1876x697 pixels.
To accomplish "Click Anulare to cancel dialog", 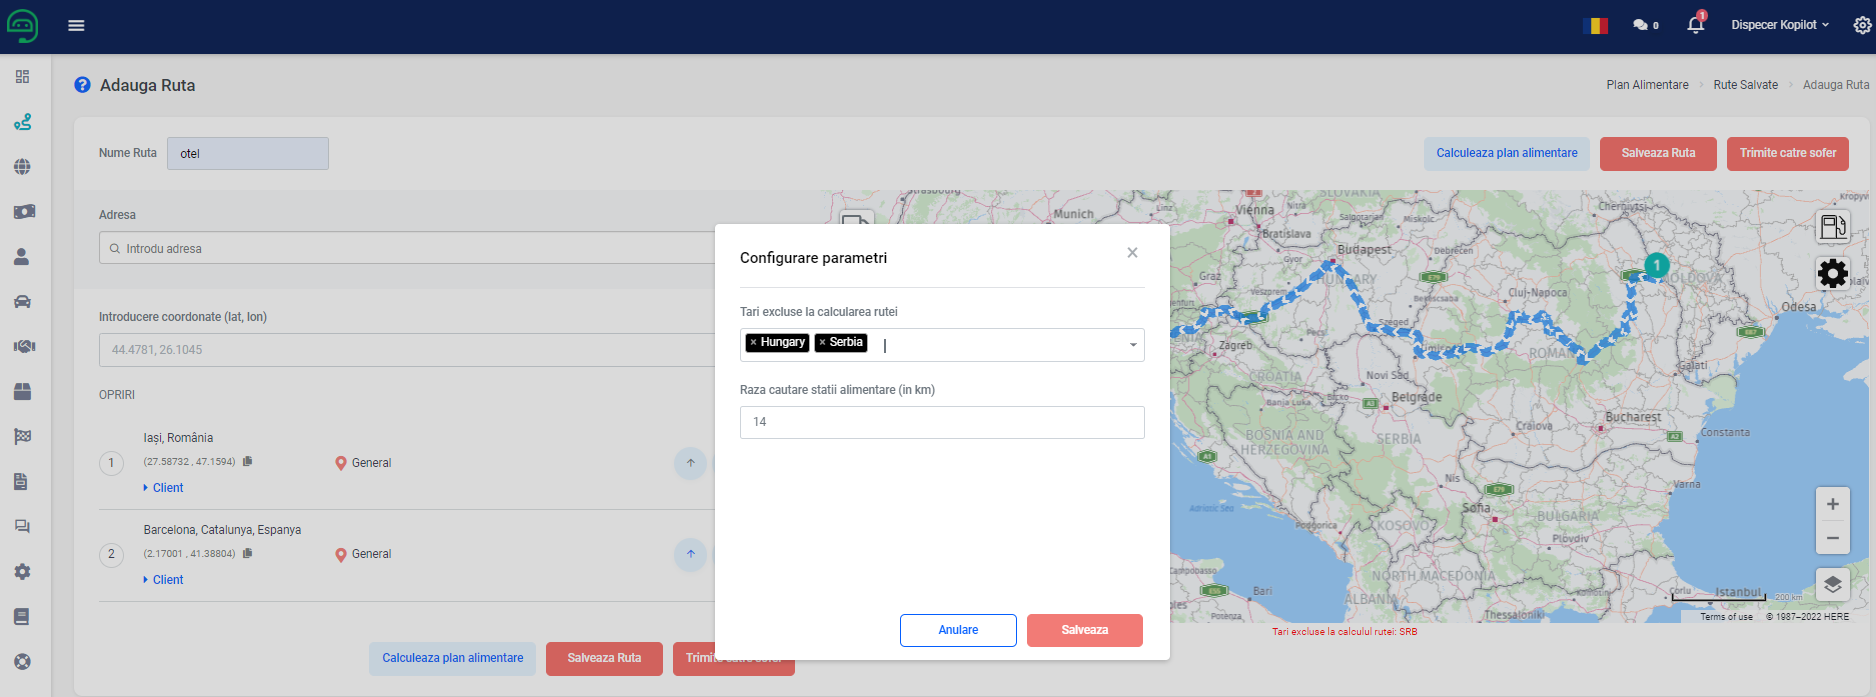I will (x=957, y=630).
